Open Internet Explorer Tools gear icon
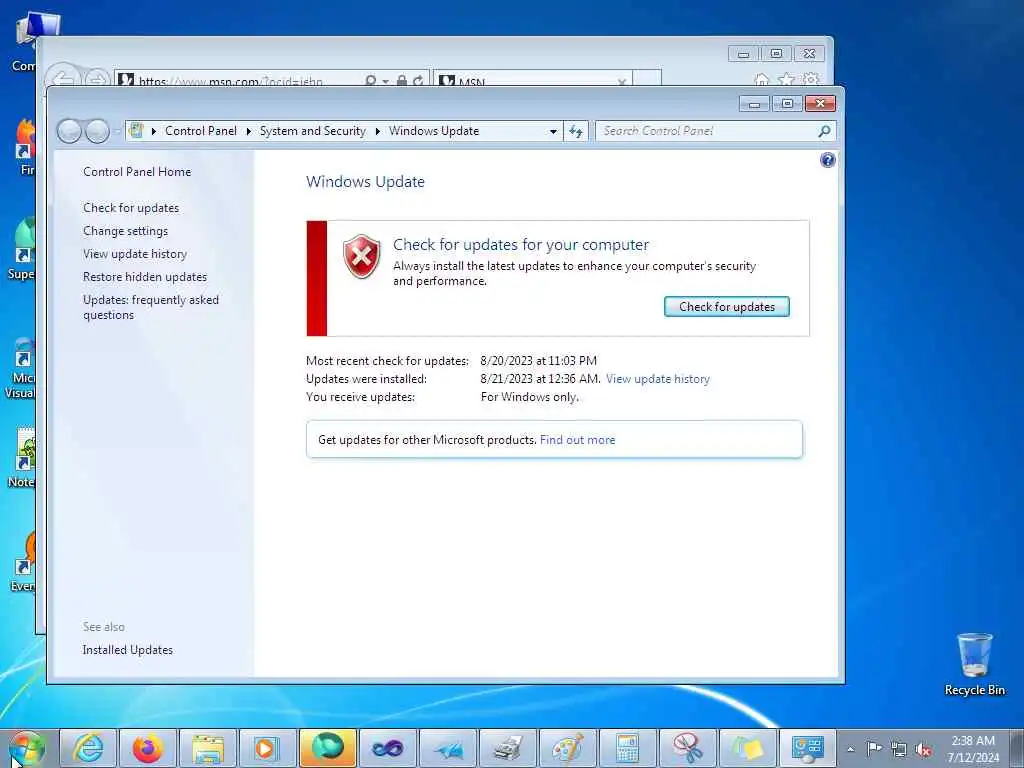1024x768 pixels. [x=811, y=80]
